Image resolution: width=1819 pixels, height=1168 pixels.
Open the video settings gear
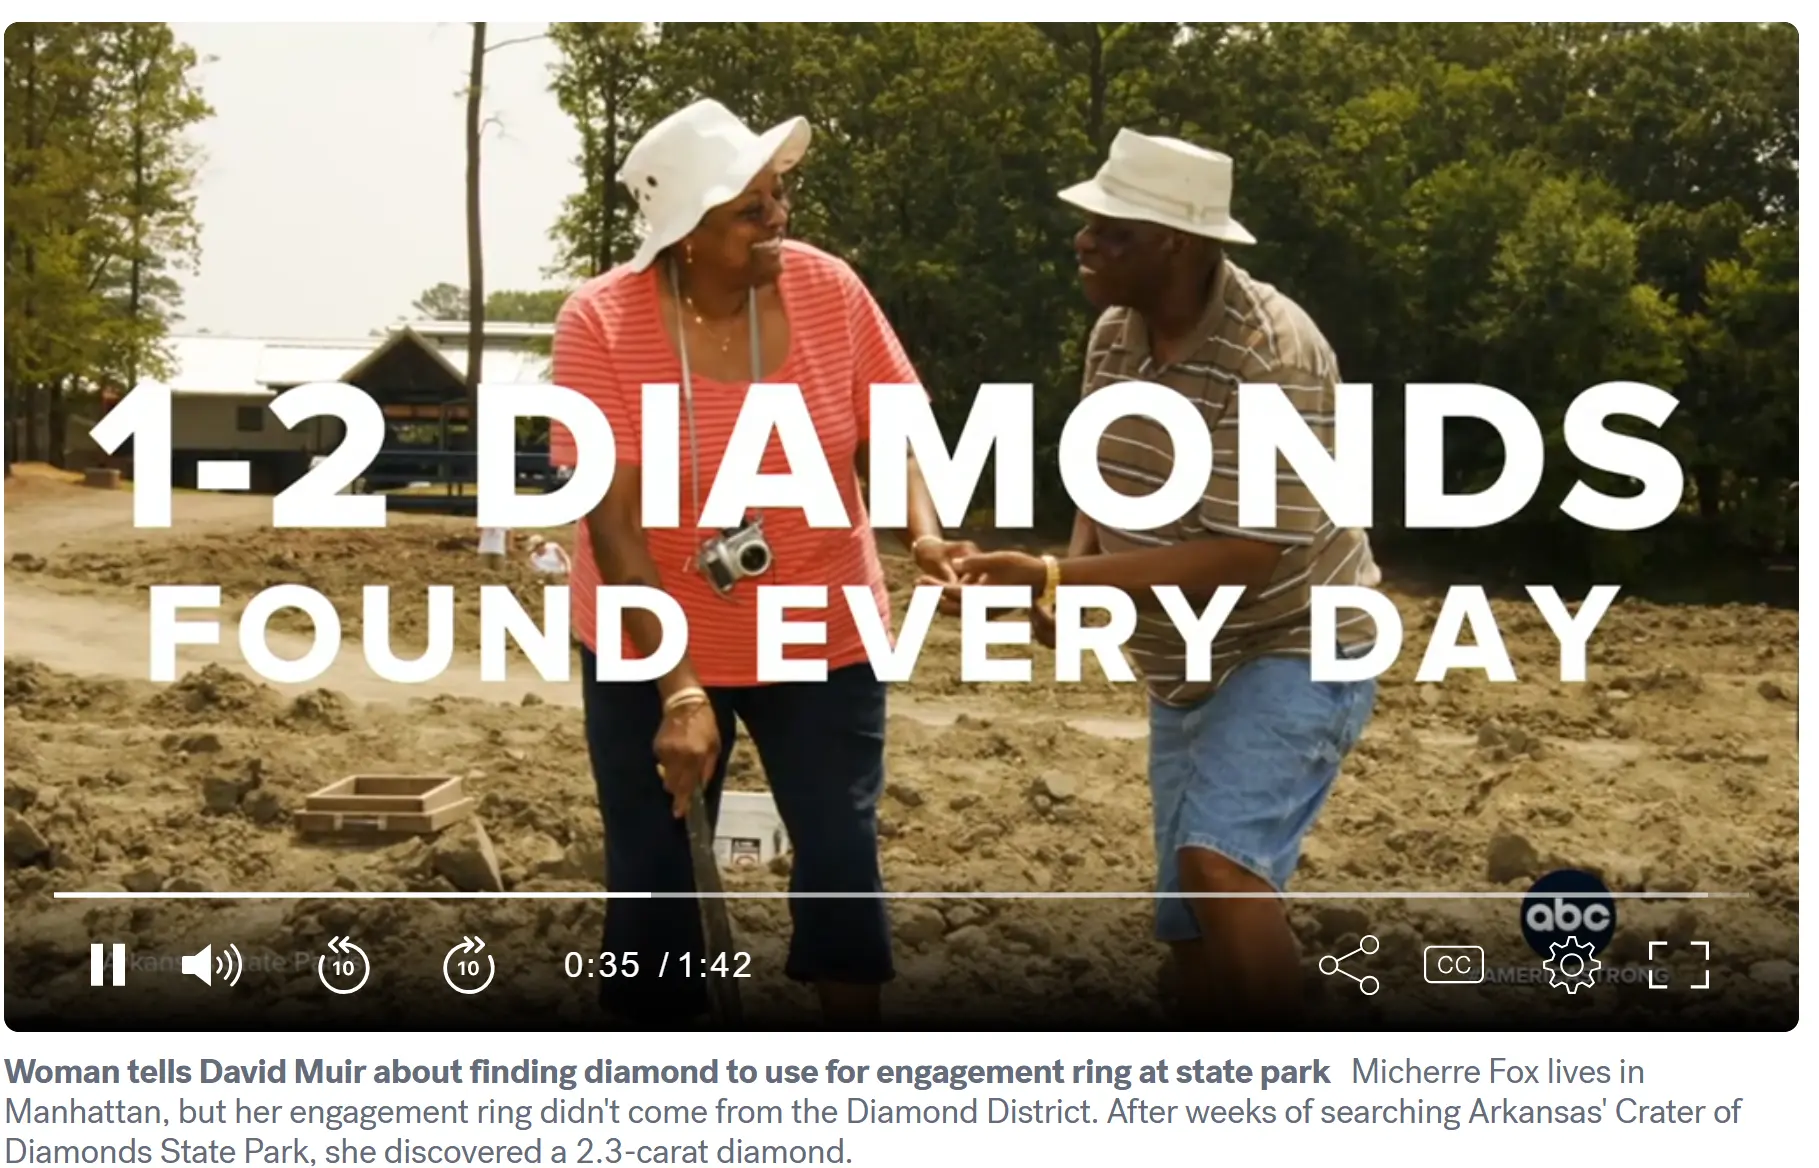pos(1572,965)
